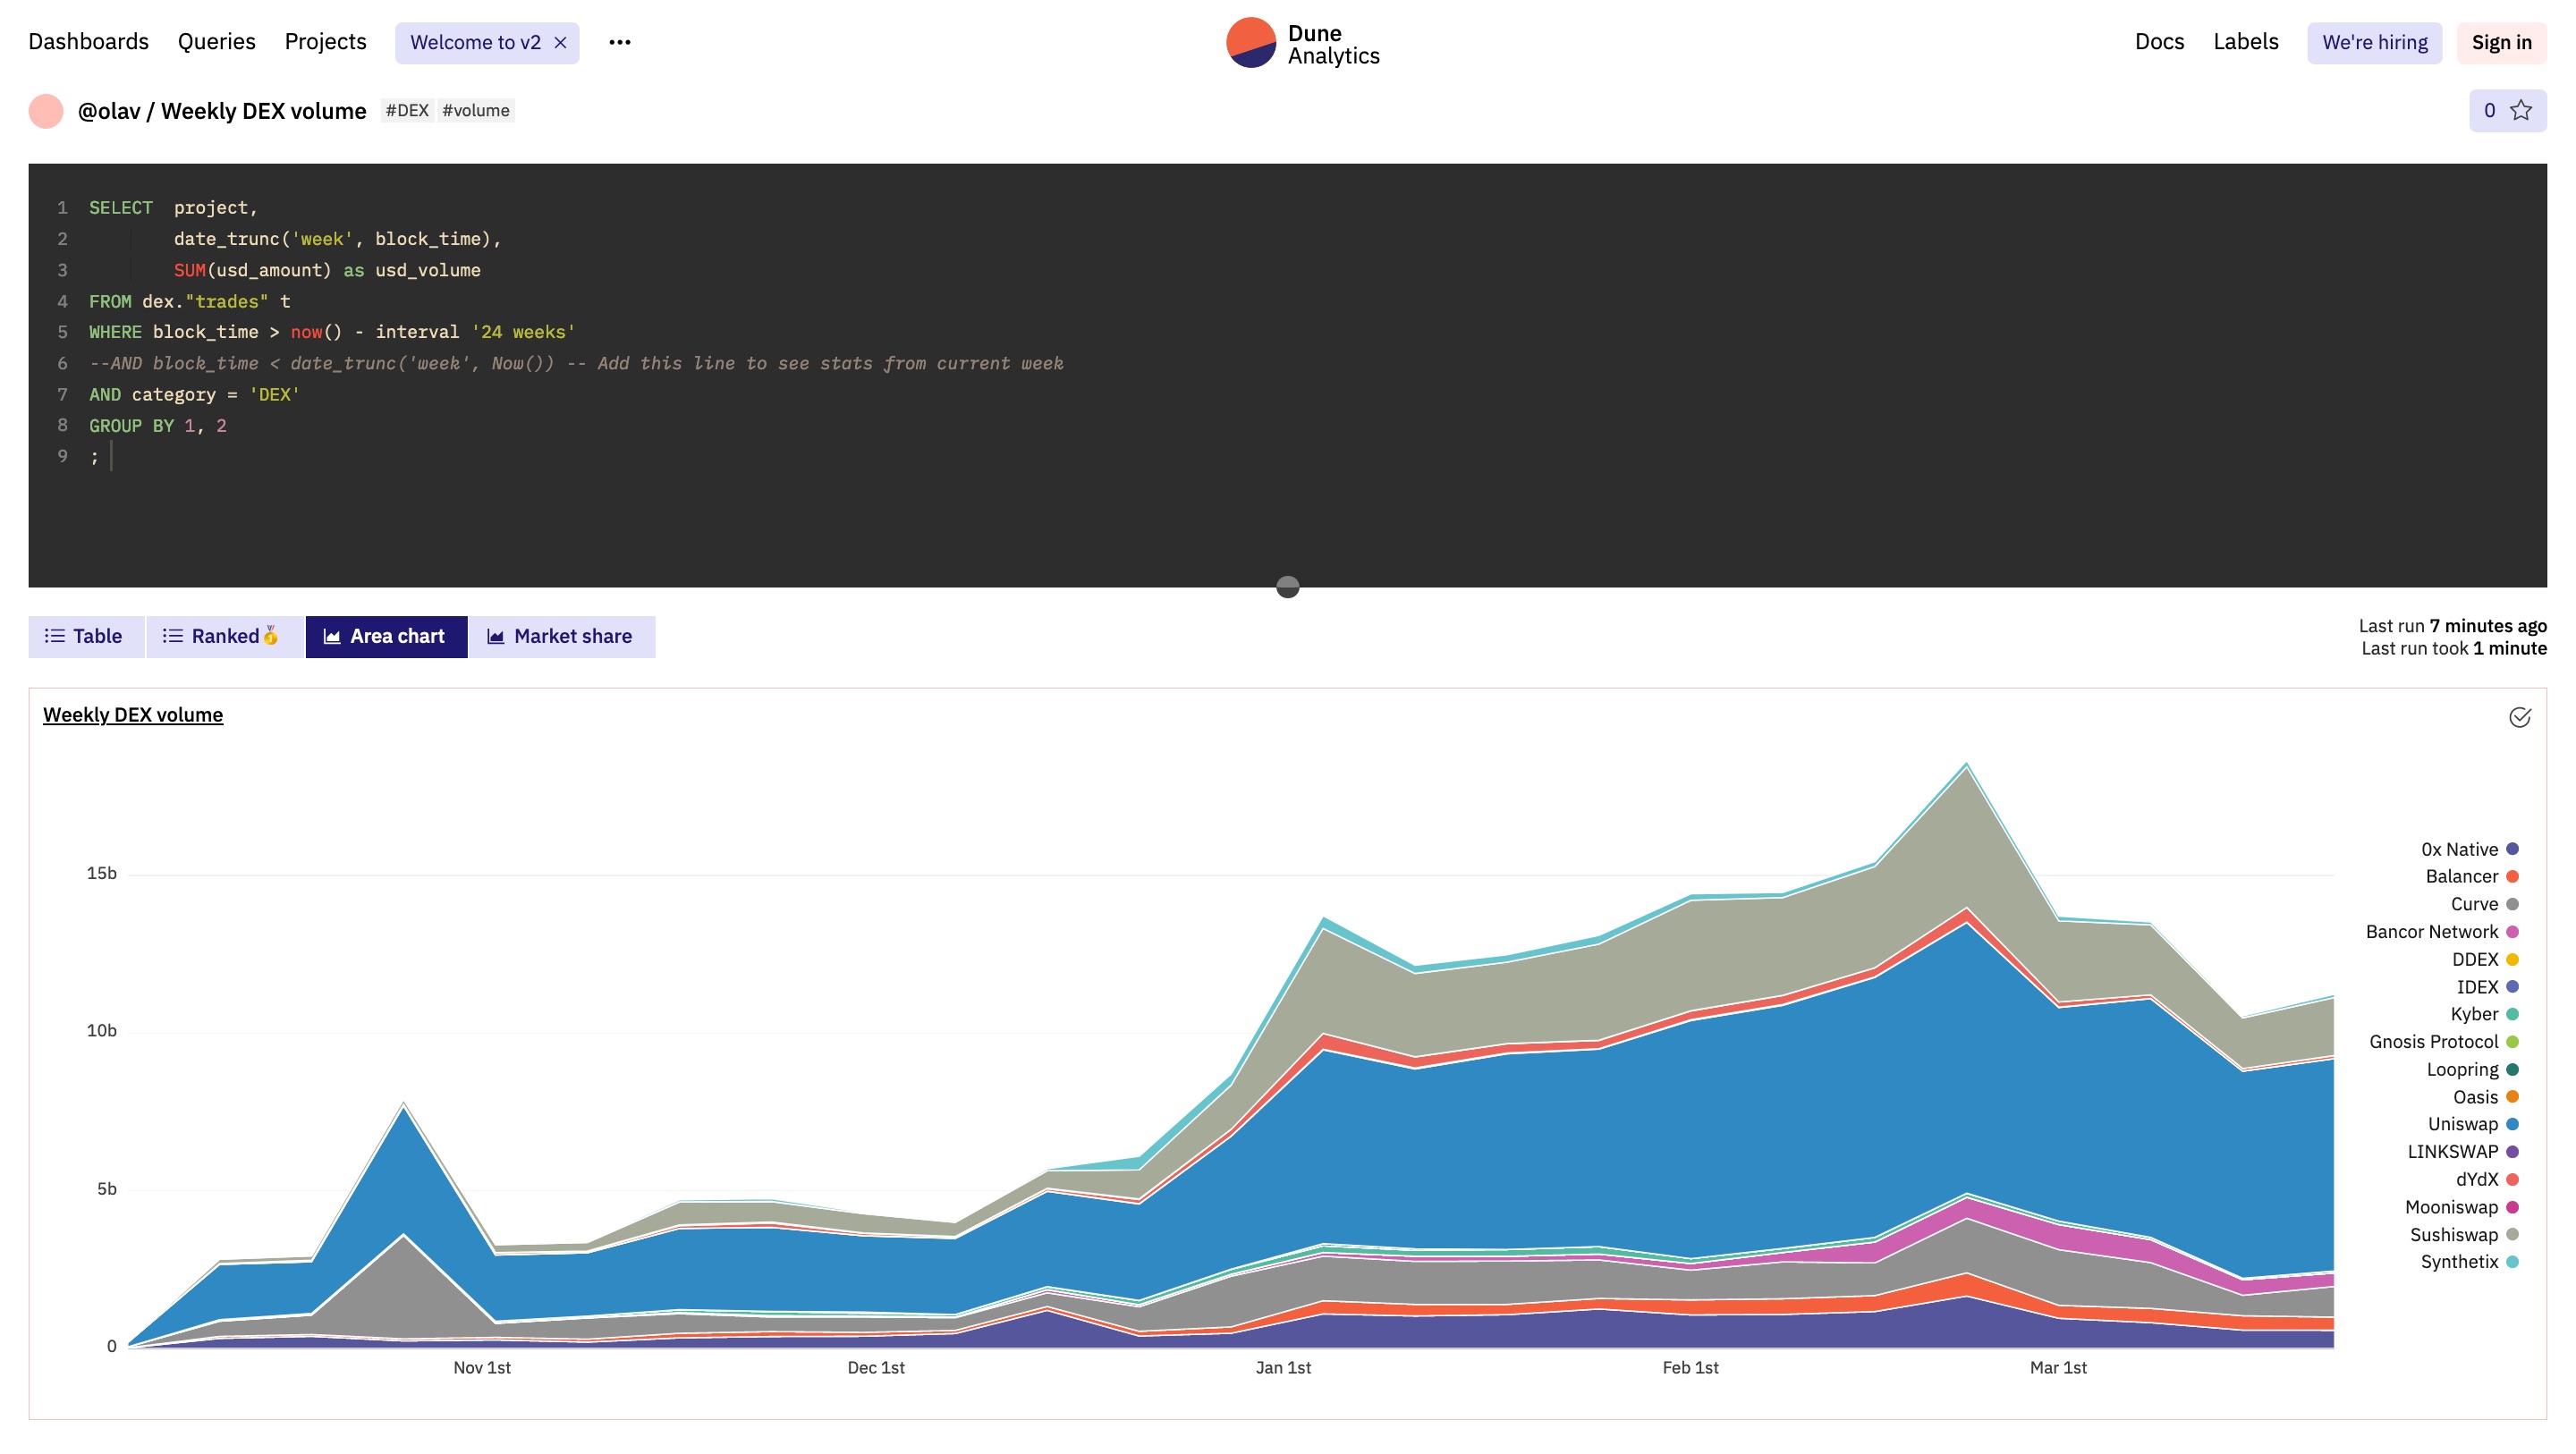Open the Labels link
The width and height of the screenshot is (2576, 1454).
click(x=2245, y=42)
